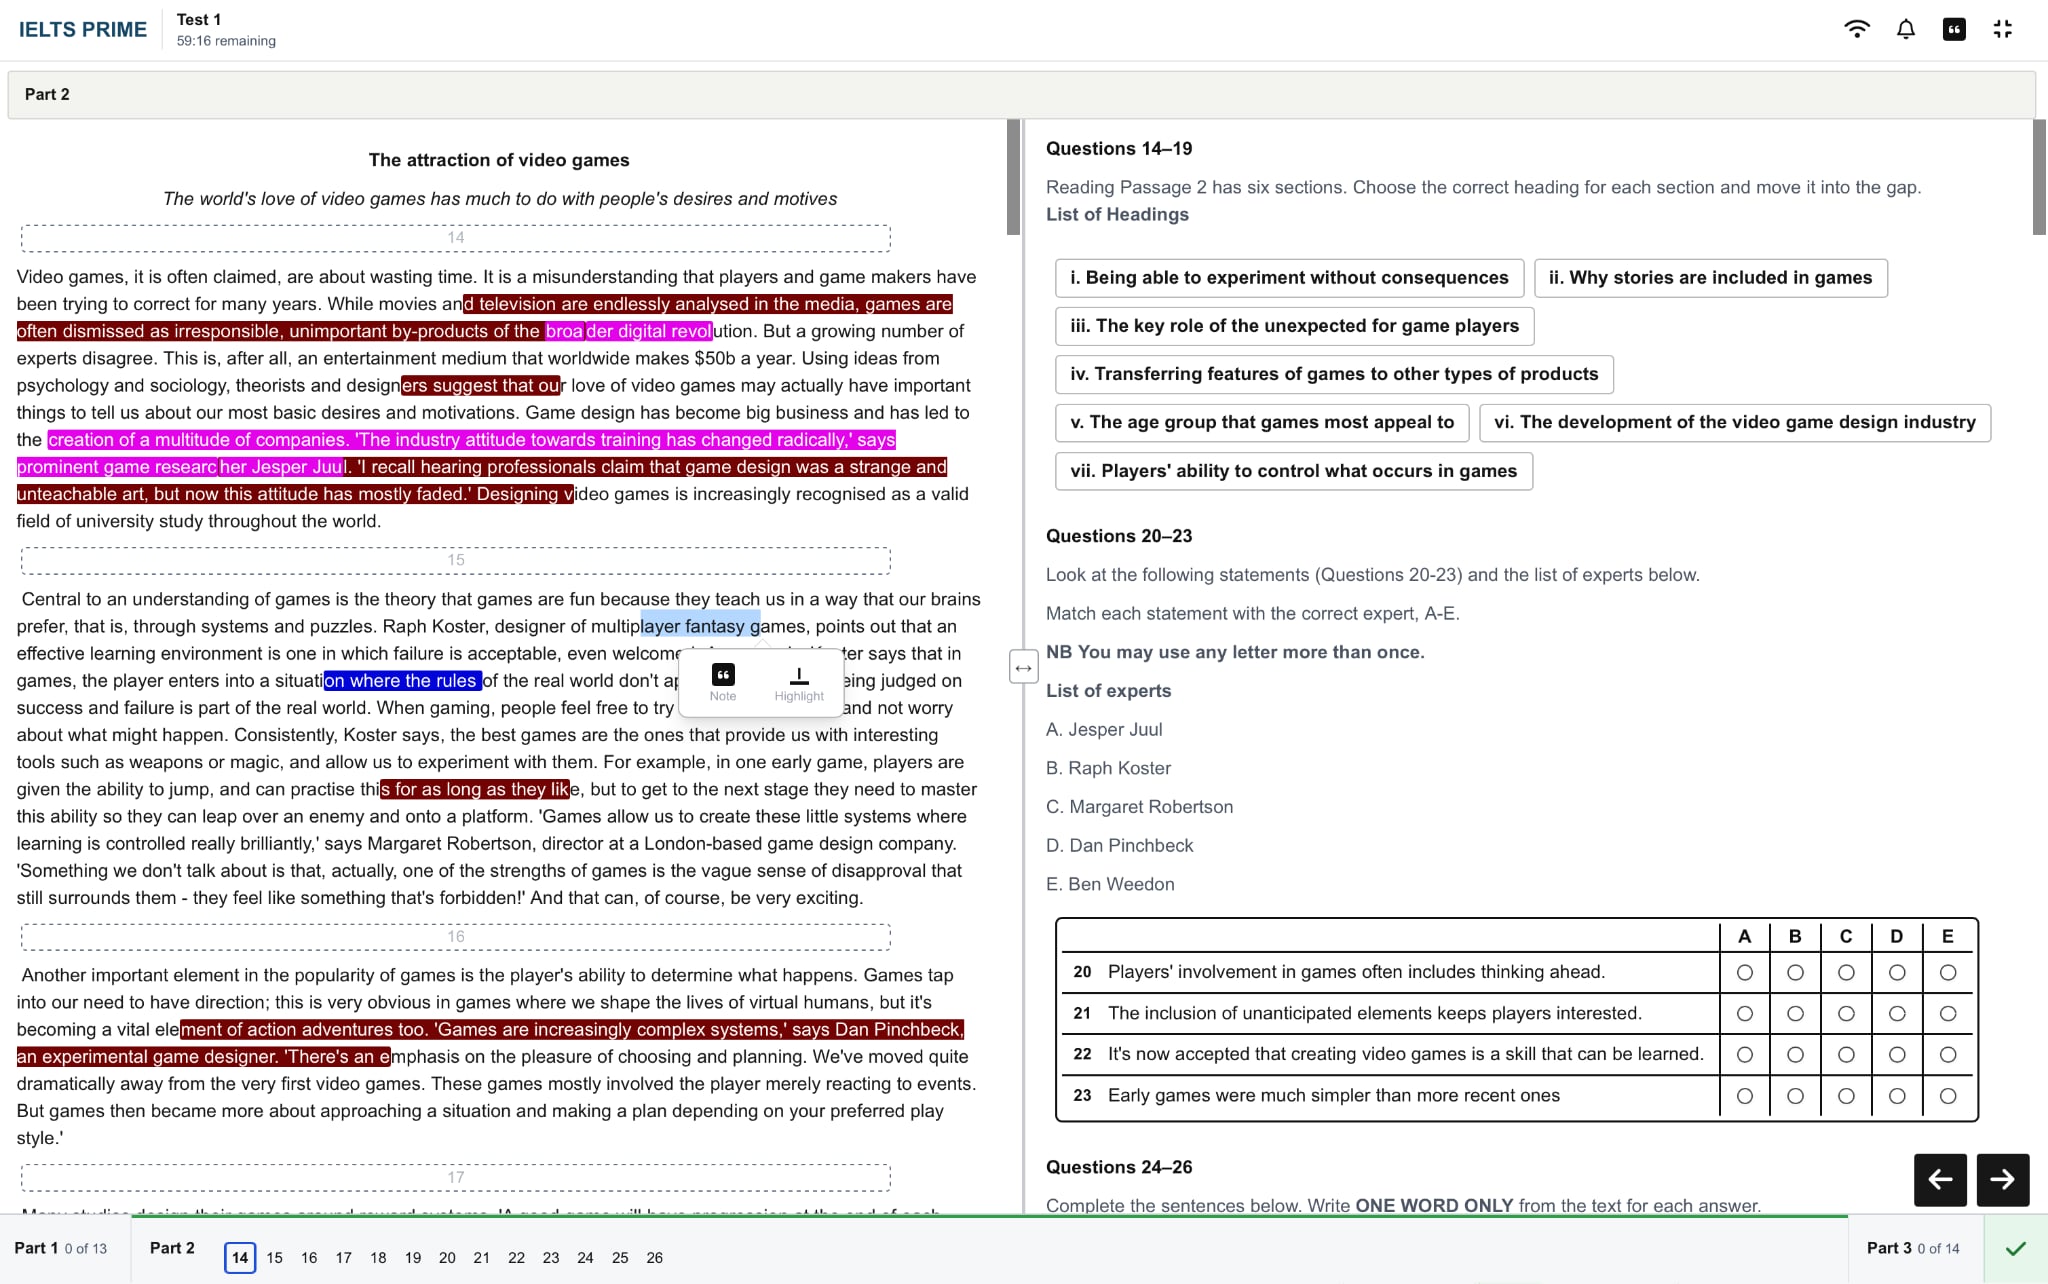This screenshot has height=1284, width=2048.
Task: Pick heading vi. development of design industry
Action: click(x=1735, y=422)
